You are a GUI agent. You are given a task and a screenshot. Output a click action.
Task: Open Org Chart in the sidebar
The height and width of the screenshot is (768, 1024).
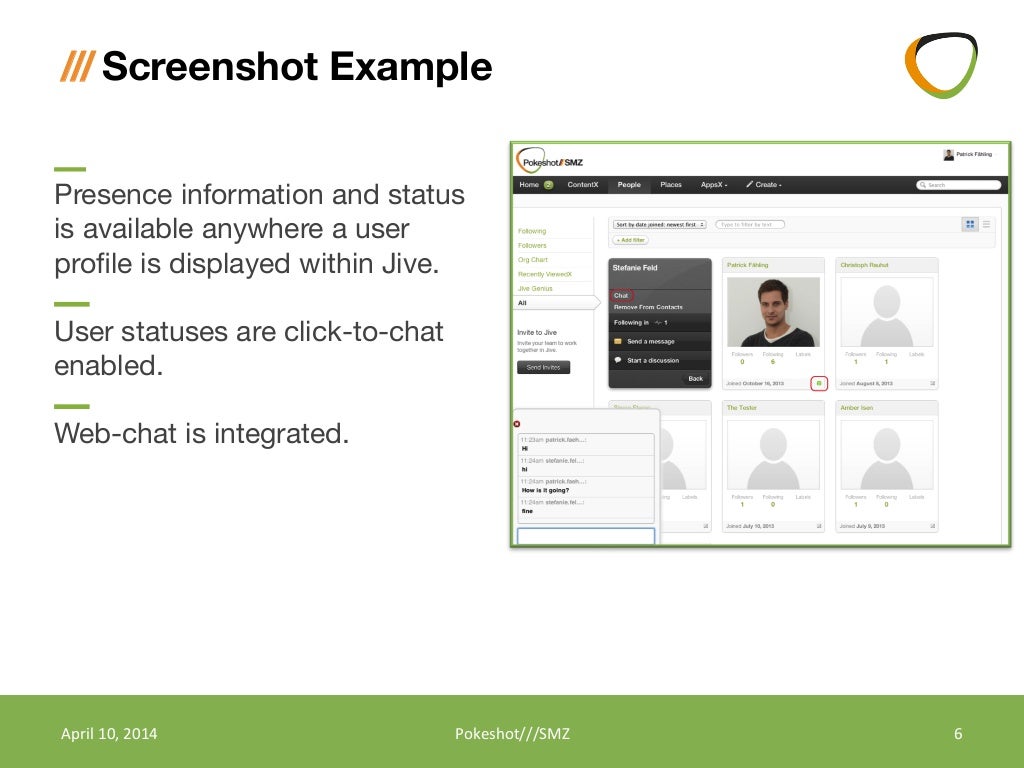coord(533,260)
